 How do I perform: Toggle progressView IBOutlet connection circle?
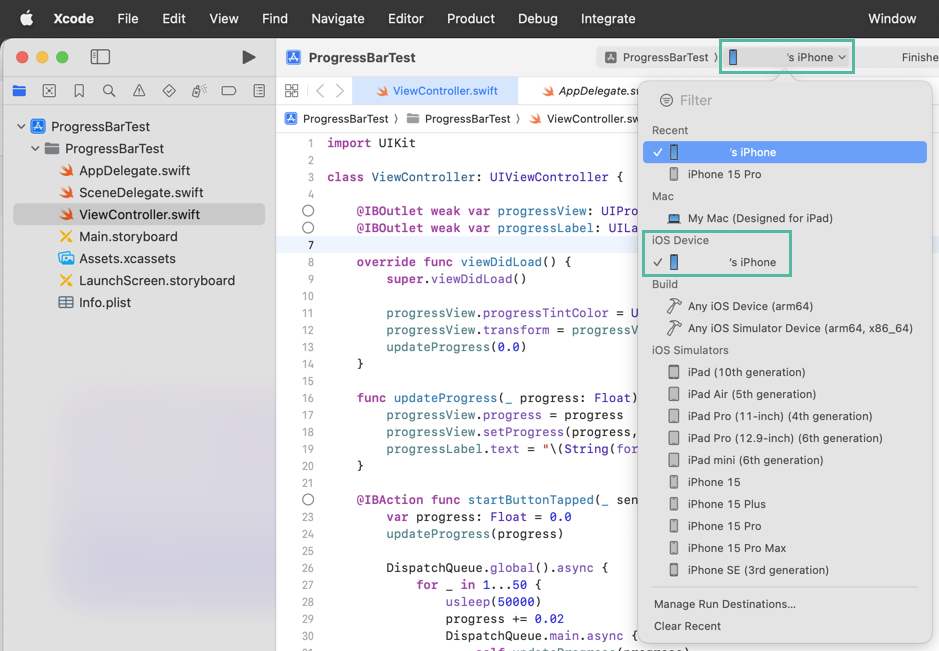click(x=308, y=211)
